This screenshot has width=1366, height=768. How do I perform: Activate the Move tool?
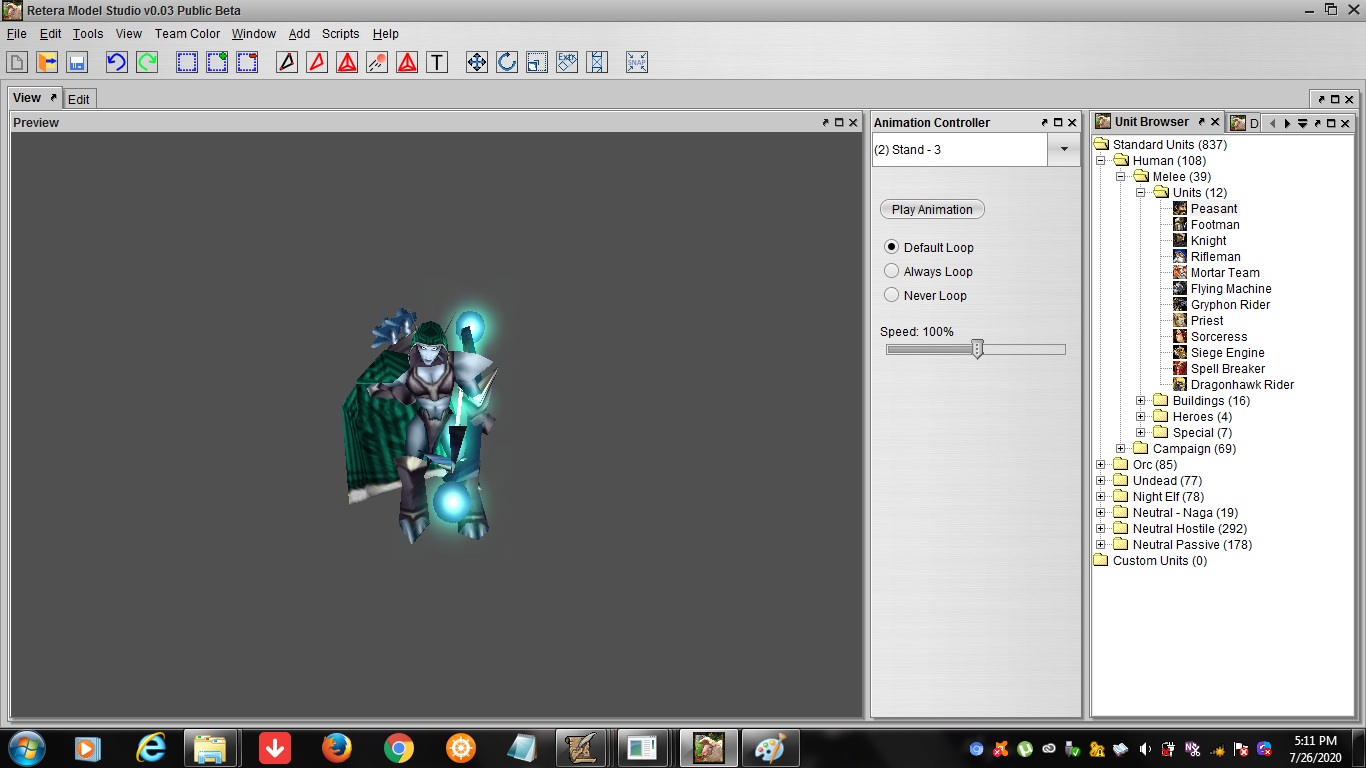coord(477,62)
